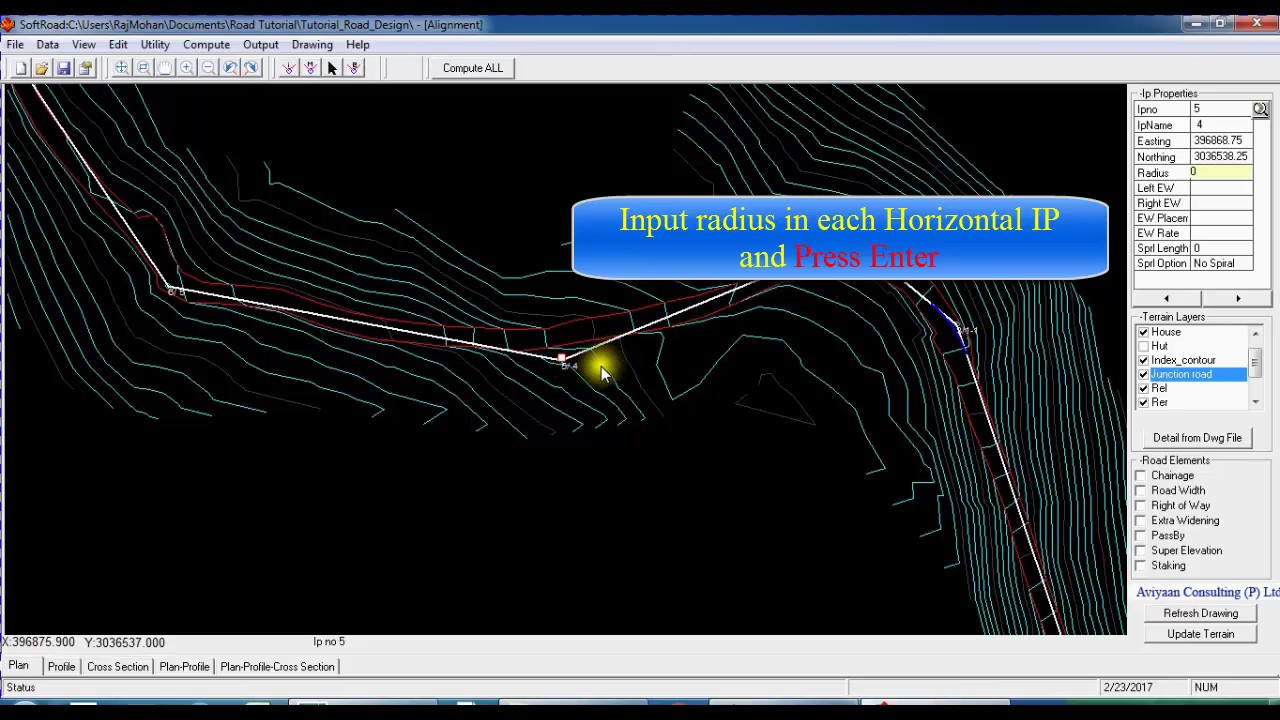This screenshot has width=1280, height=720.
Task: Click the Refresh Drawing button
Action: [x=1200, y=613]
